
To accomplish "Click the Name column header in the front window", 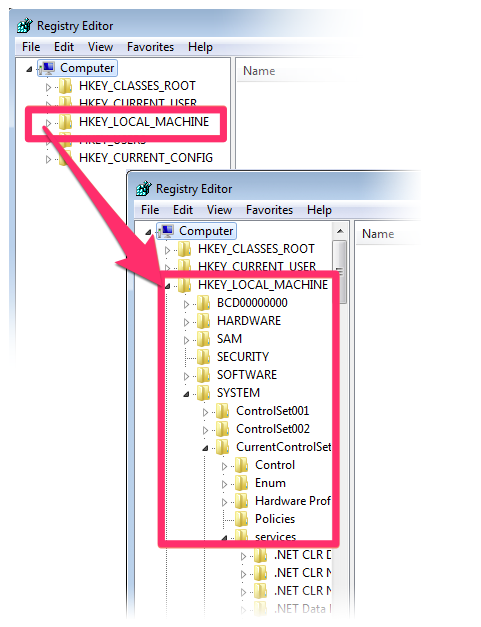I will [378, 234].
